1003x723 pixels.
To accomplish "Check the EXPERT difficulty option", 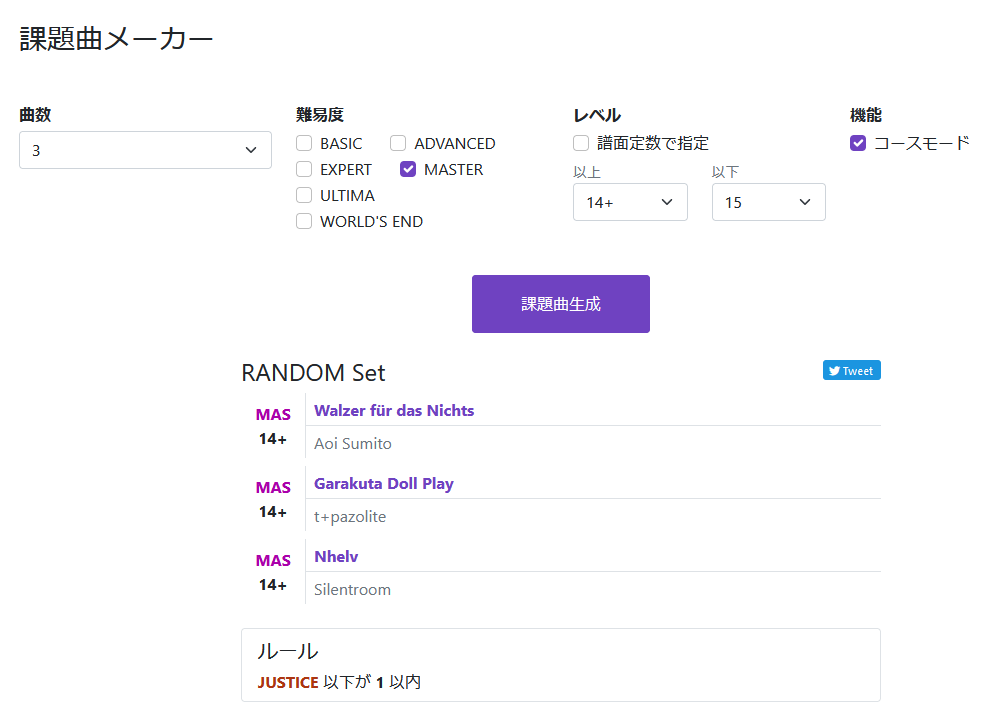I will point(303,169).
